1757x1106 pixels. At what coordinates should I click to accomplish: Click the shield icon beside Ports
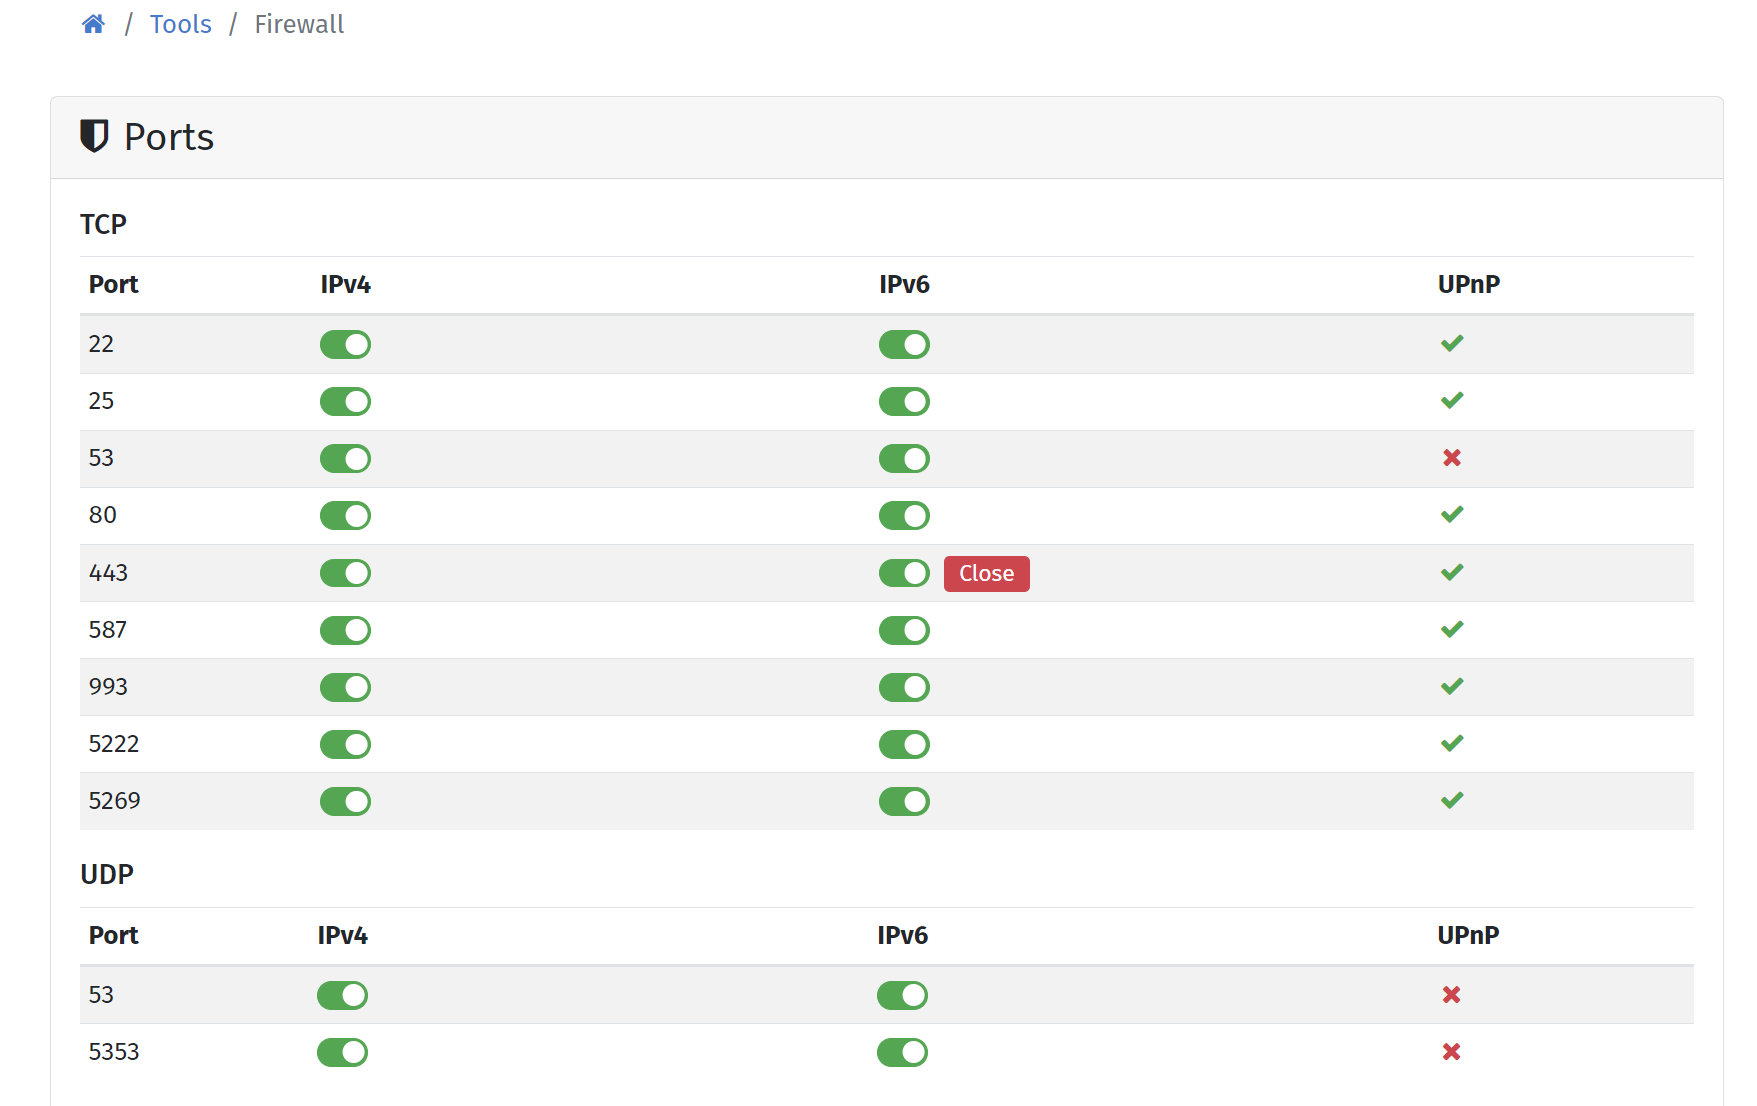pos(94,136)
